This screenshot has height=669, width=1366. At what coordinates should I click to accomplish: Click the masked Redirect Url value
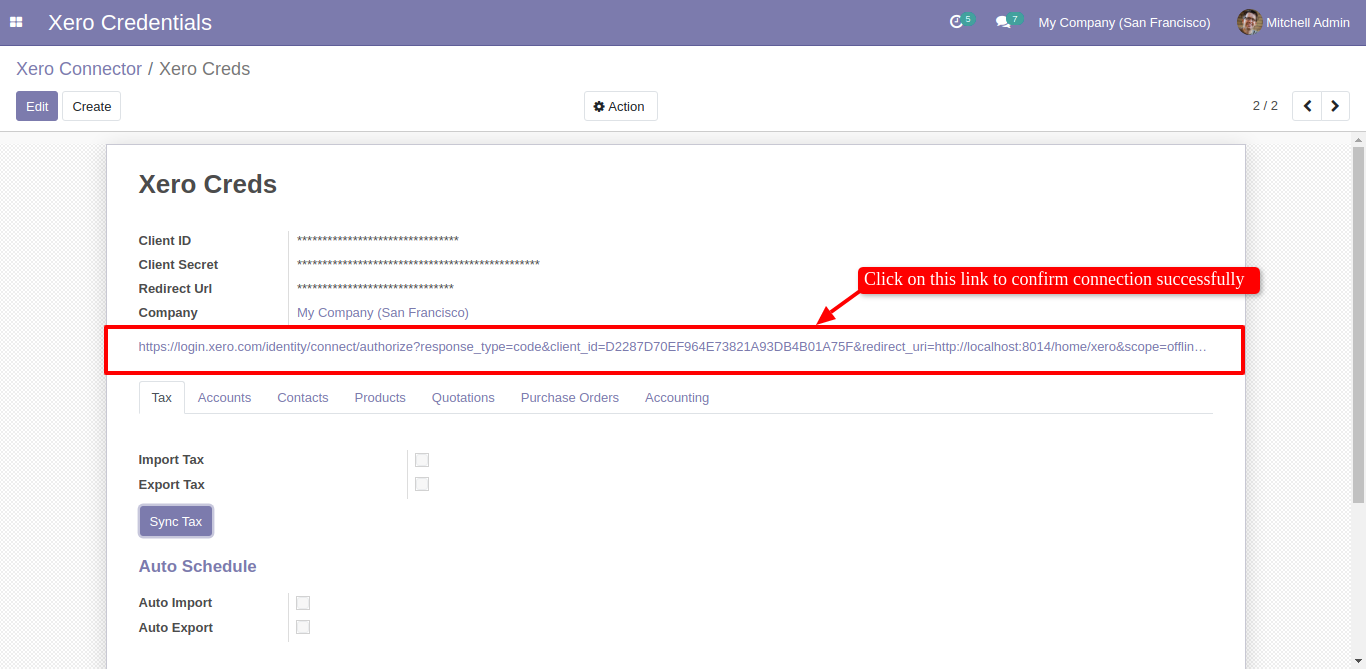click(375, 289)
